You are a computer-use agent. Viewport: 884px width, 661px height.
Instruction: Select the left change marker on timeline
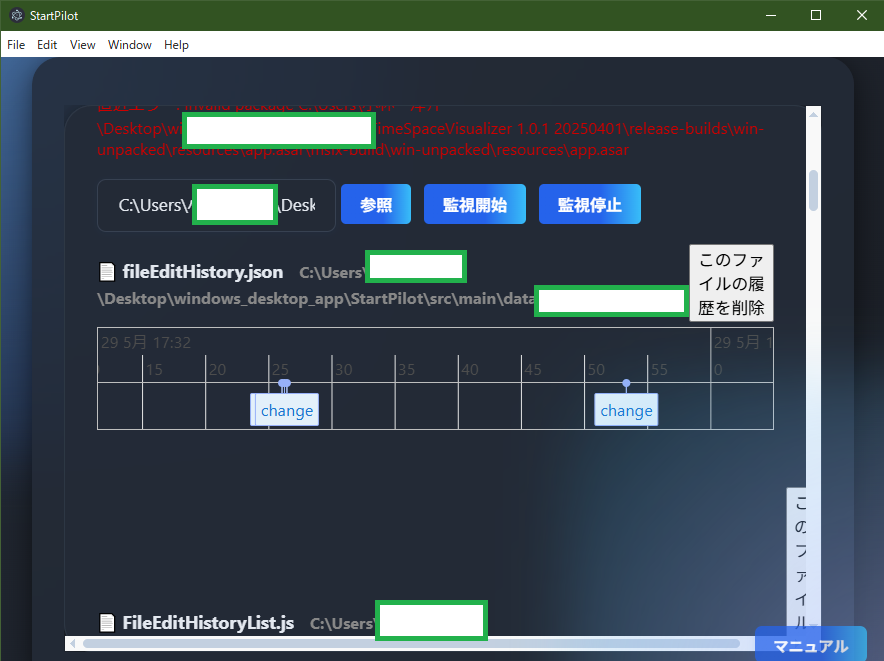(286, 410)
